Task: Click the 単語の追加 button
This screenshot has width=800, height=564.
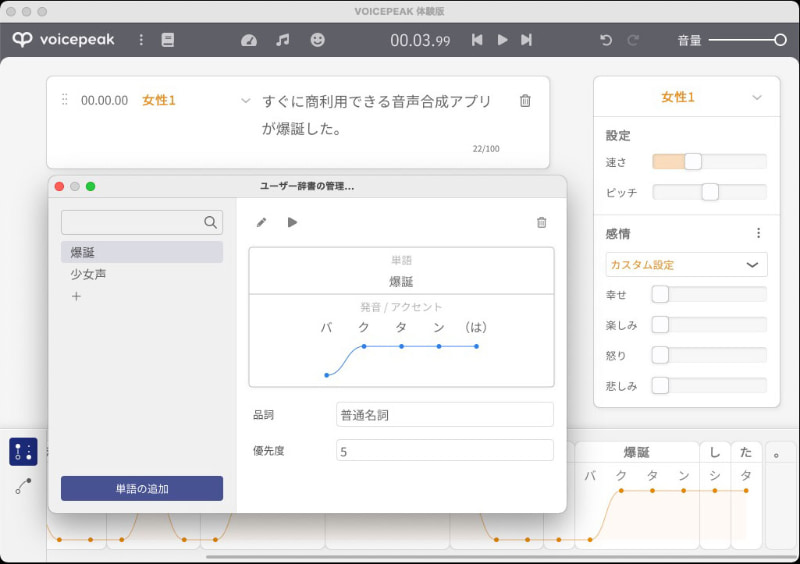Action: pos(142,488)
